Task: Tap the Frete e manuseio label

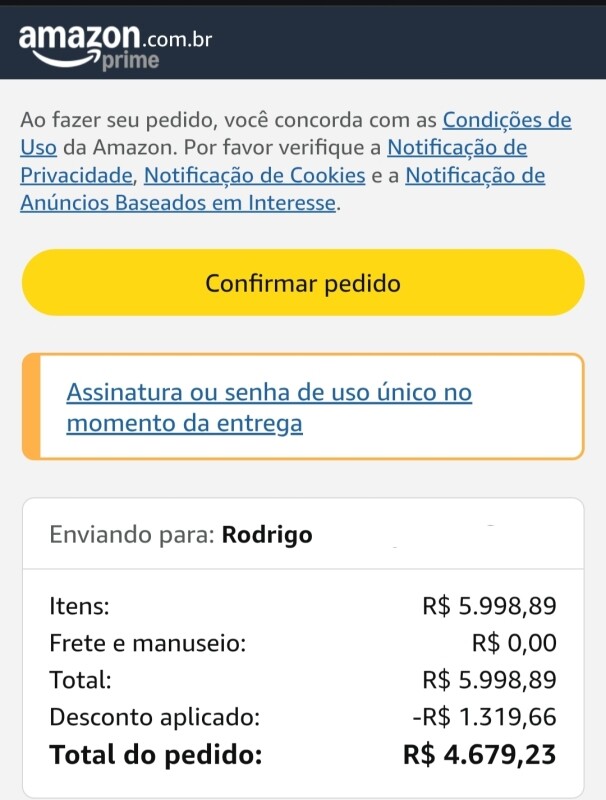Action: (147, 642)
